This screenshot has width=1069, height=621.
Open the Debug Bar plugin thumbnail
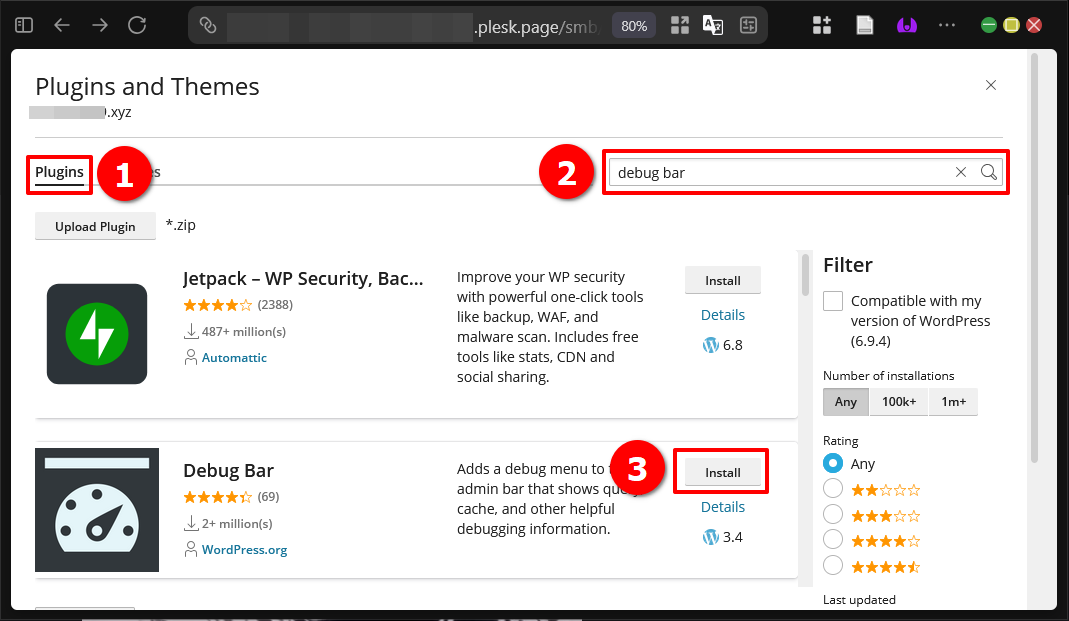click(x=97, y=510)
